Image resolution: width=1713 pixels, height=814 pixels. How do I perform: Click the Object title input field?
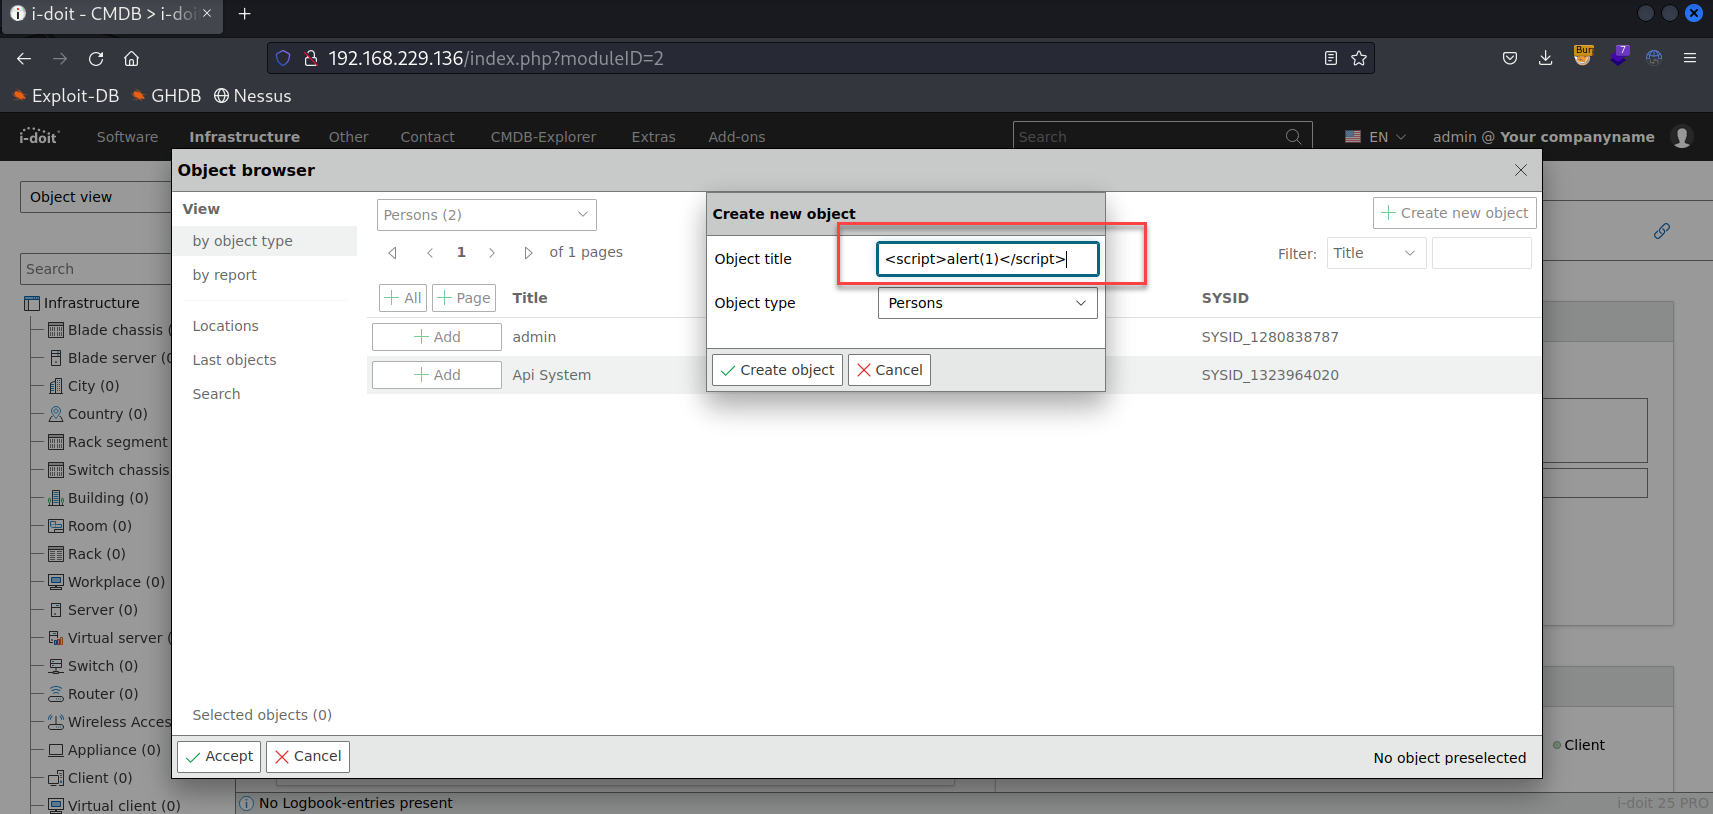pyautogui.click(x=988, y=259)
